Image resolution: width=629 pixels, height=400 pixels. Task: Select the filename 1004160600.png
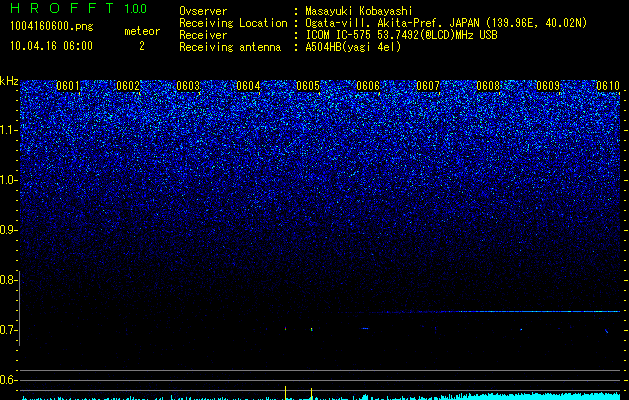tap(52, 27)
